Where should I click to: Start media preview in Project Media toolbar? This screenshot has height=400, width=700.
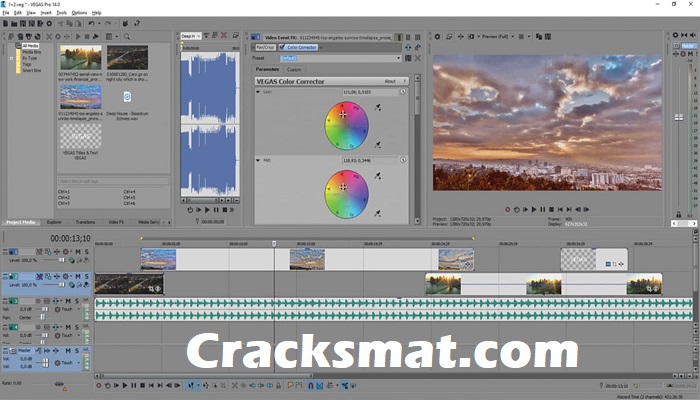tap(78, 37)
